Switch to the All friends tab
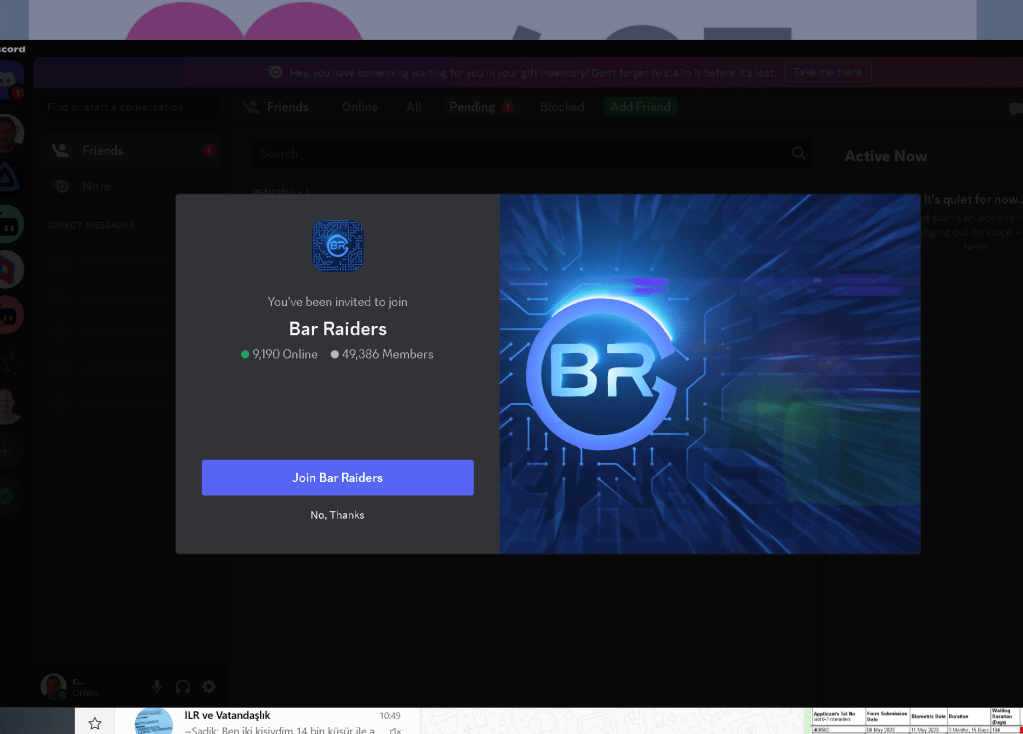The width and height of the screenshot is (1023, 734). pyautogui.click(x=414, y=107)
